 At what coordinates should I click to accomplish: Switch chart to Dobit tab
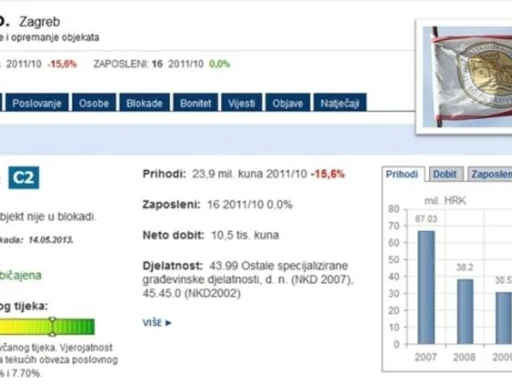tap(445, 174)
